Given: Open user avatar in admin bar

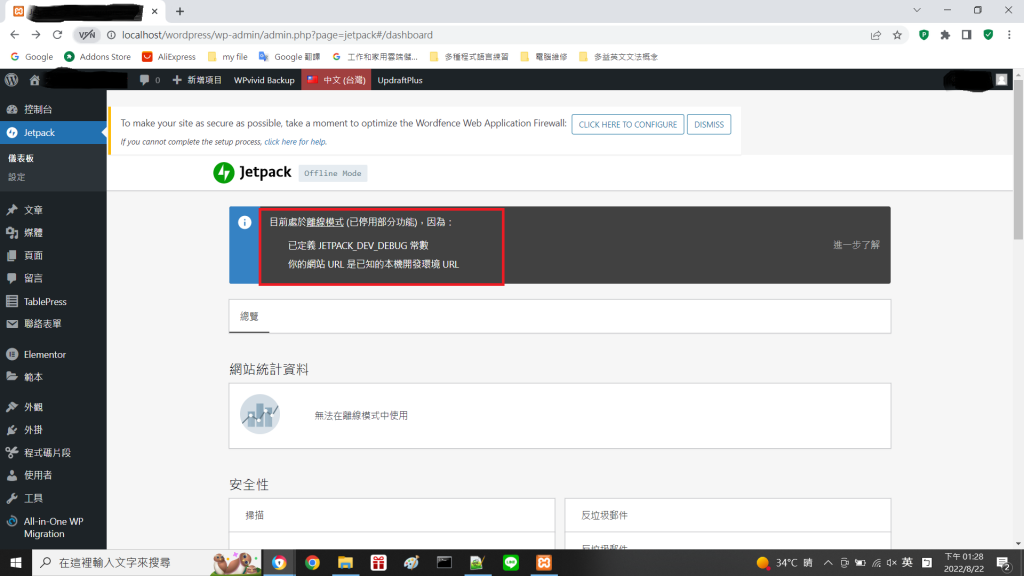Looking at the screenshot, I should tap(1001, 80).
